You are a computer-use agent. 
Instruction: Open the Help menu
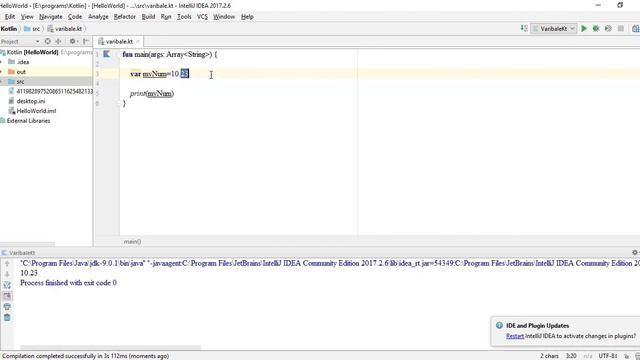pos(247,17)
